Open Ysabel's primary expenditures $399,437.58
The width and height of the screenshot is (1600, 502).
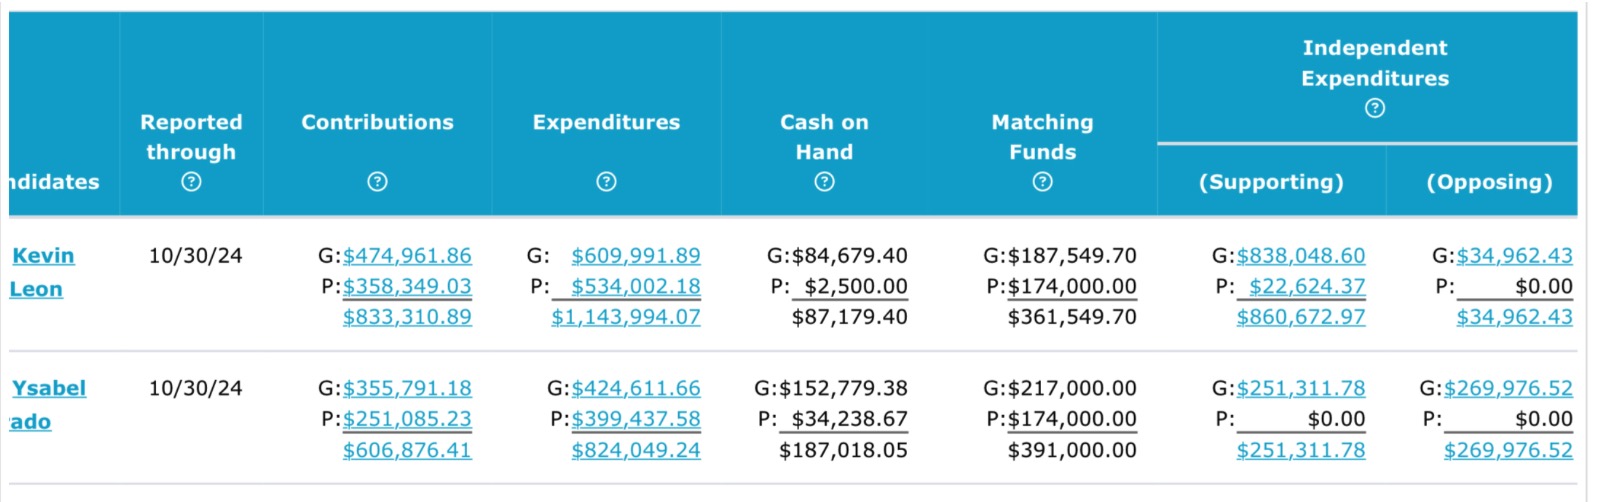coord(636,419)
